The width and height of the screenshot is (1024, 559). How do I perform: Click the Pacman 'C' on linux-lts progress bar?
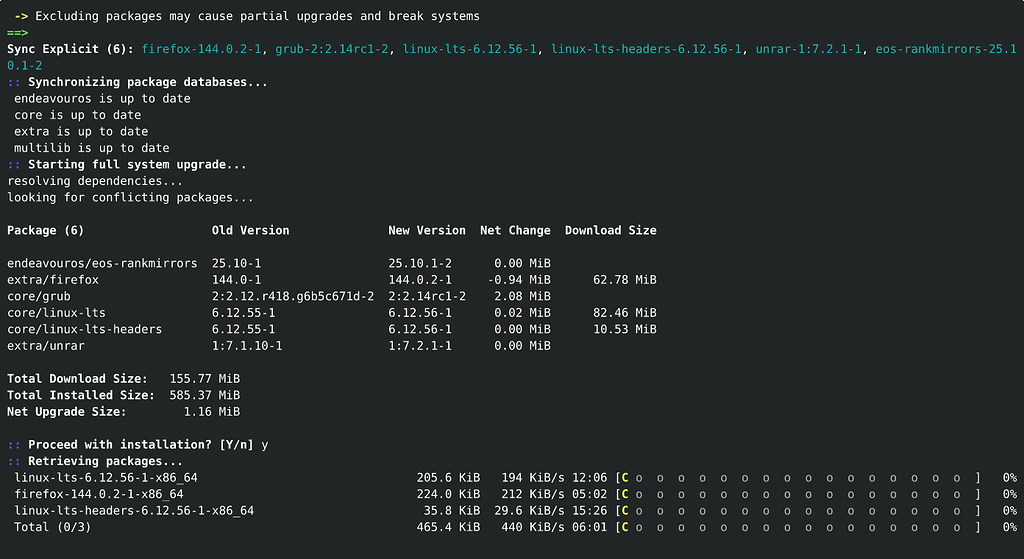click(625, 478)
